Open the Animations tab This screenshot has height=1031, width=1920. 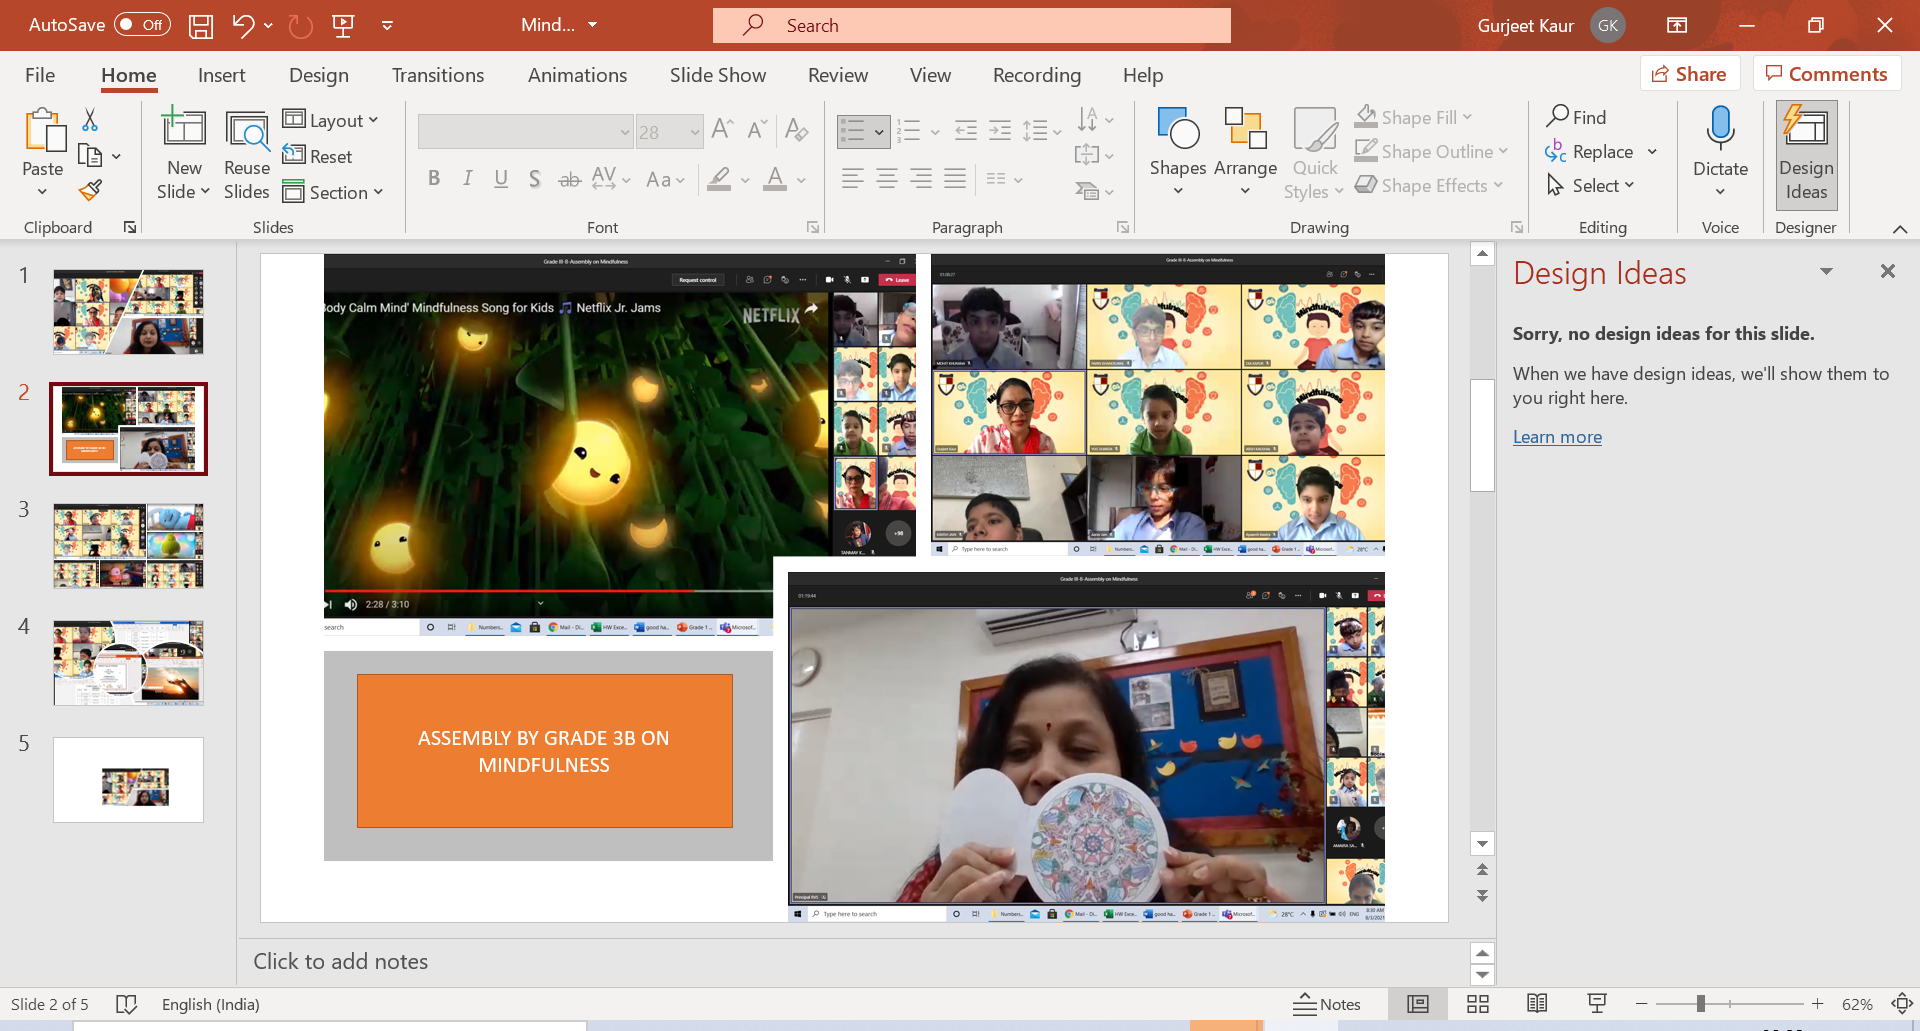[577, 75]
